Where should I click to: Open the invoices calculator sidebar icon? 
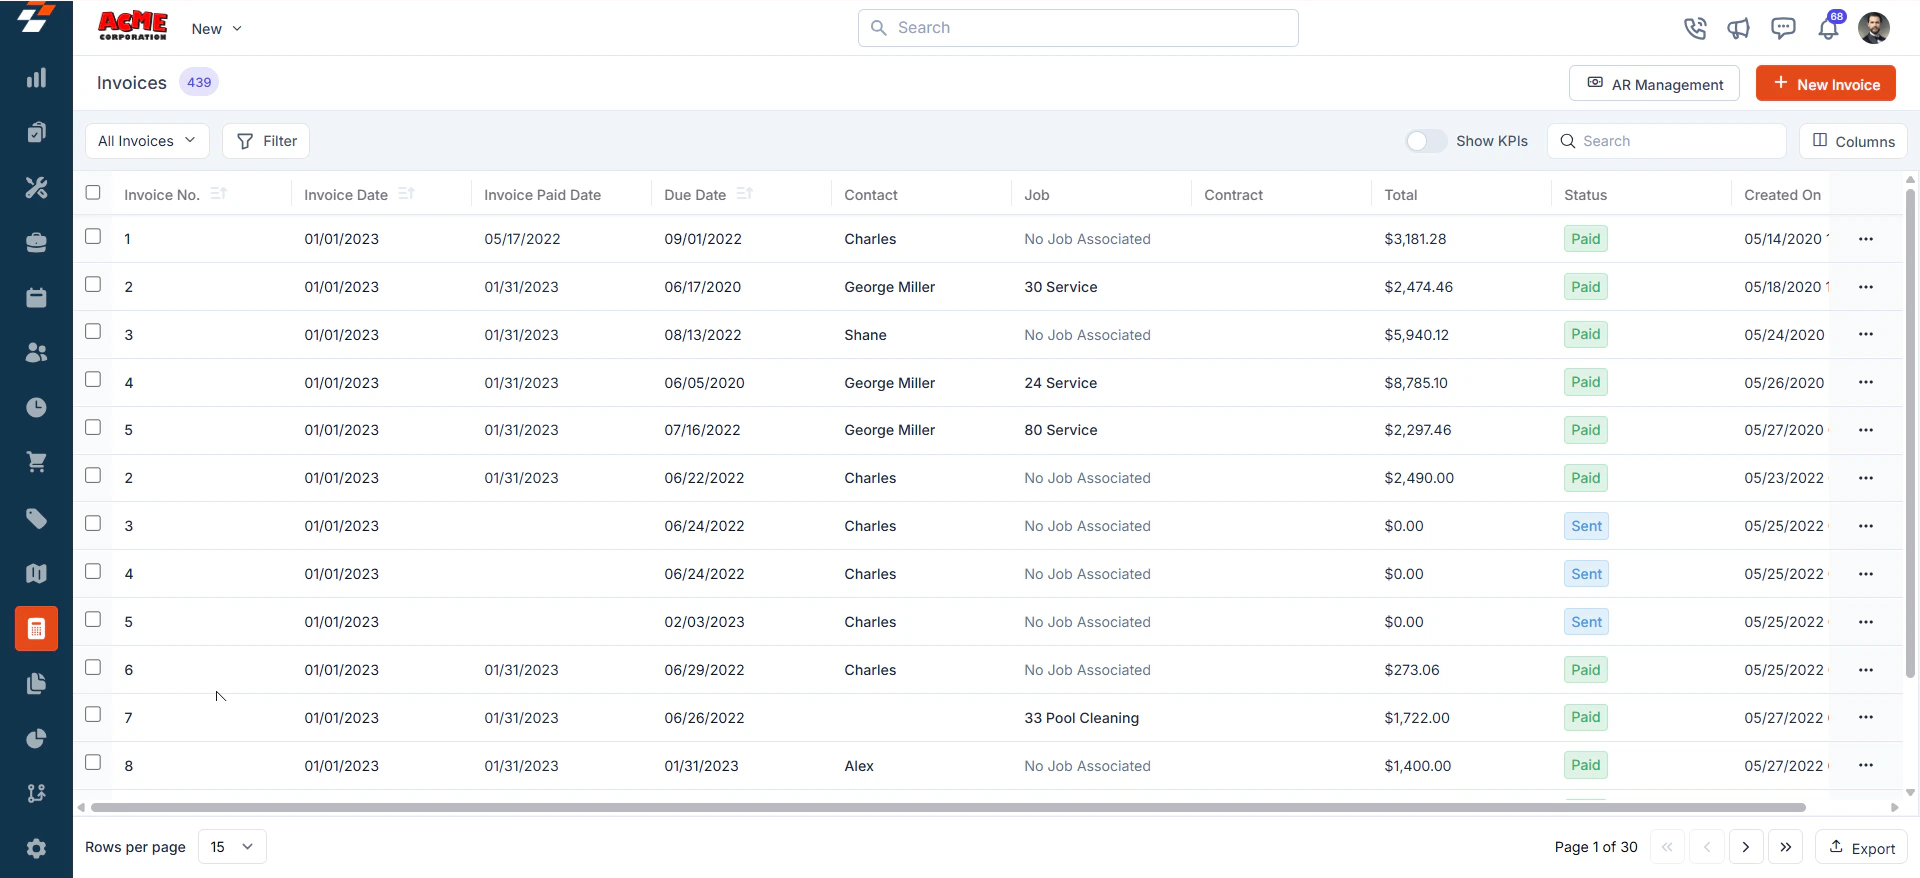(x=36, y=629)
